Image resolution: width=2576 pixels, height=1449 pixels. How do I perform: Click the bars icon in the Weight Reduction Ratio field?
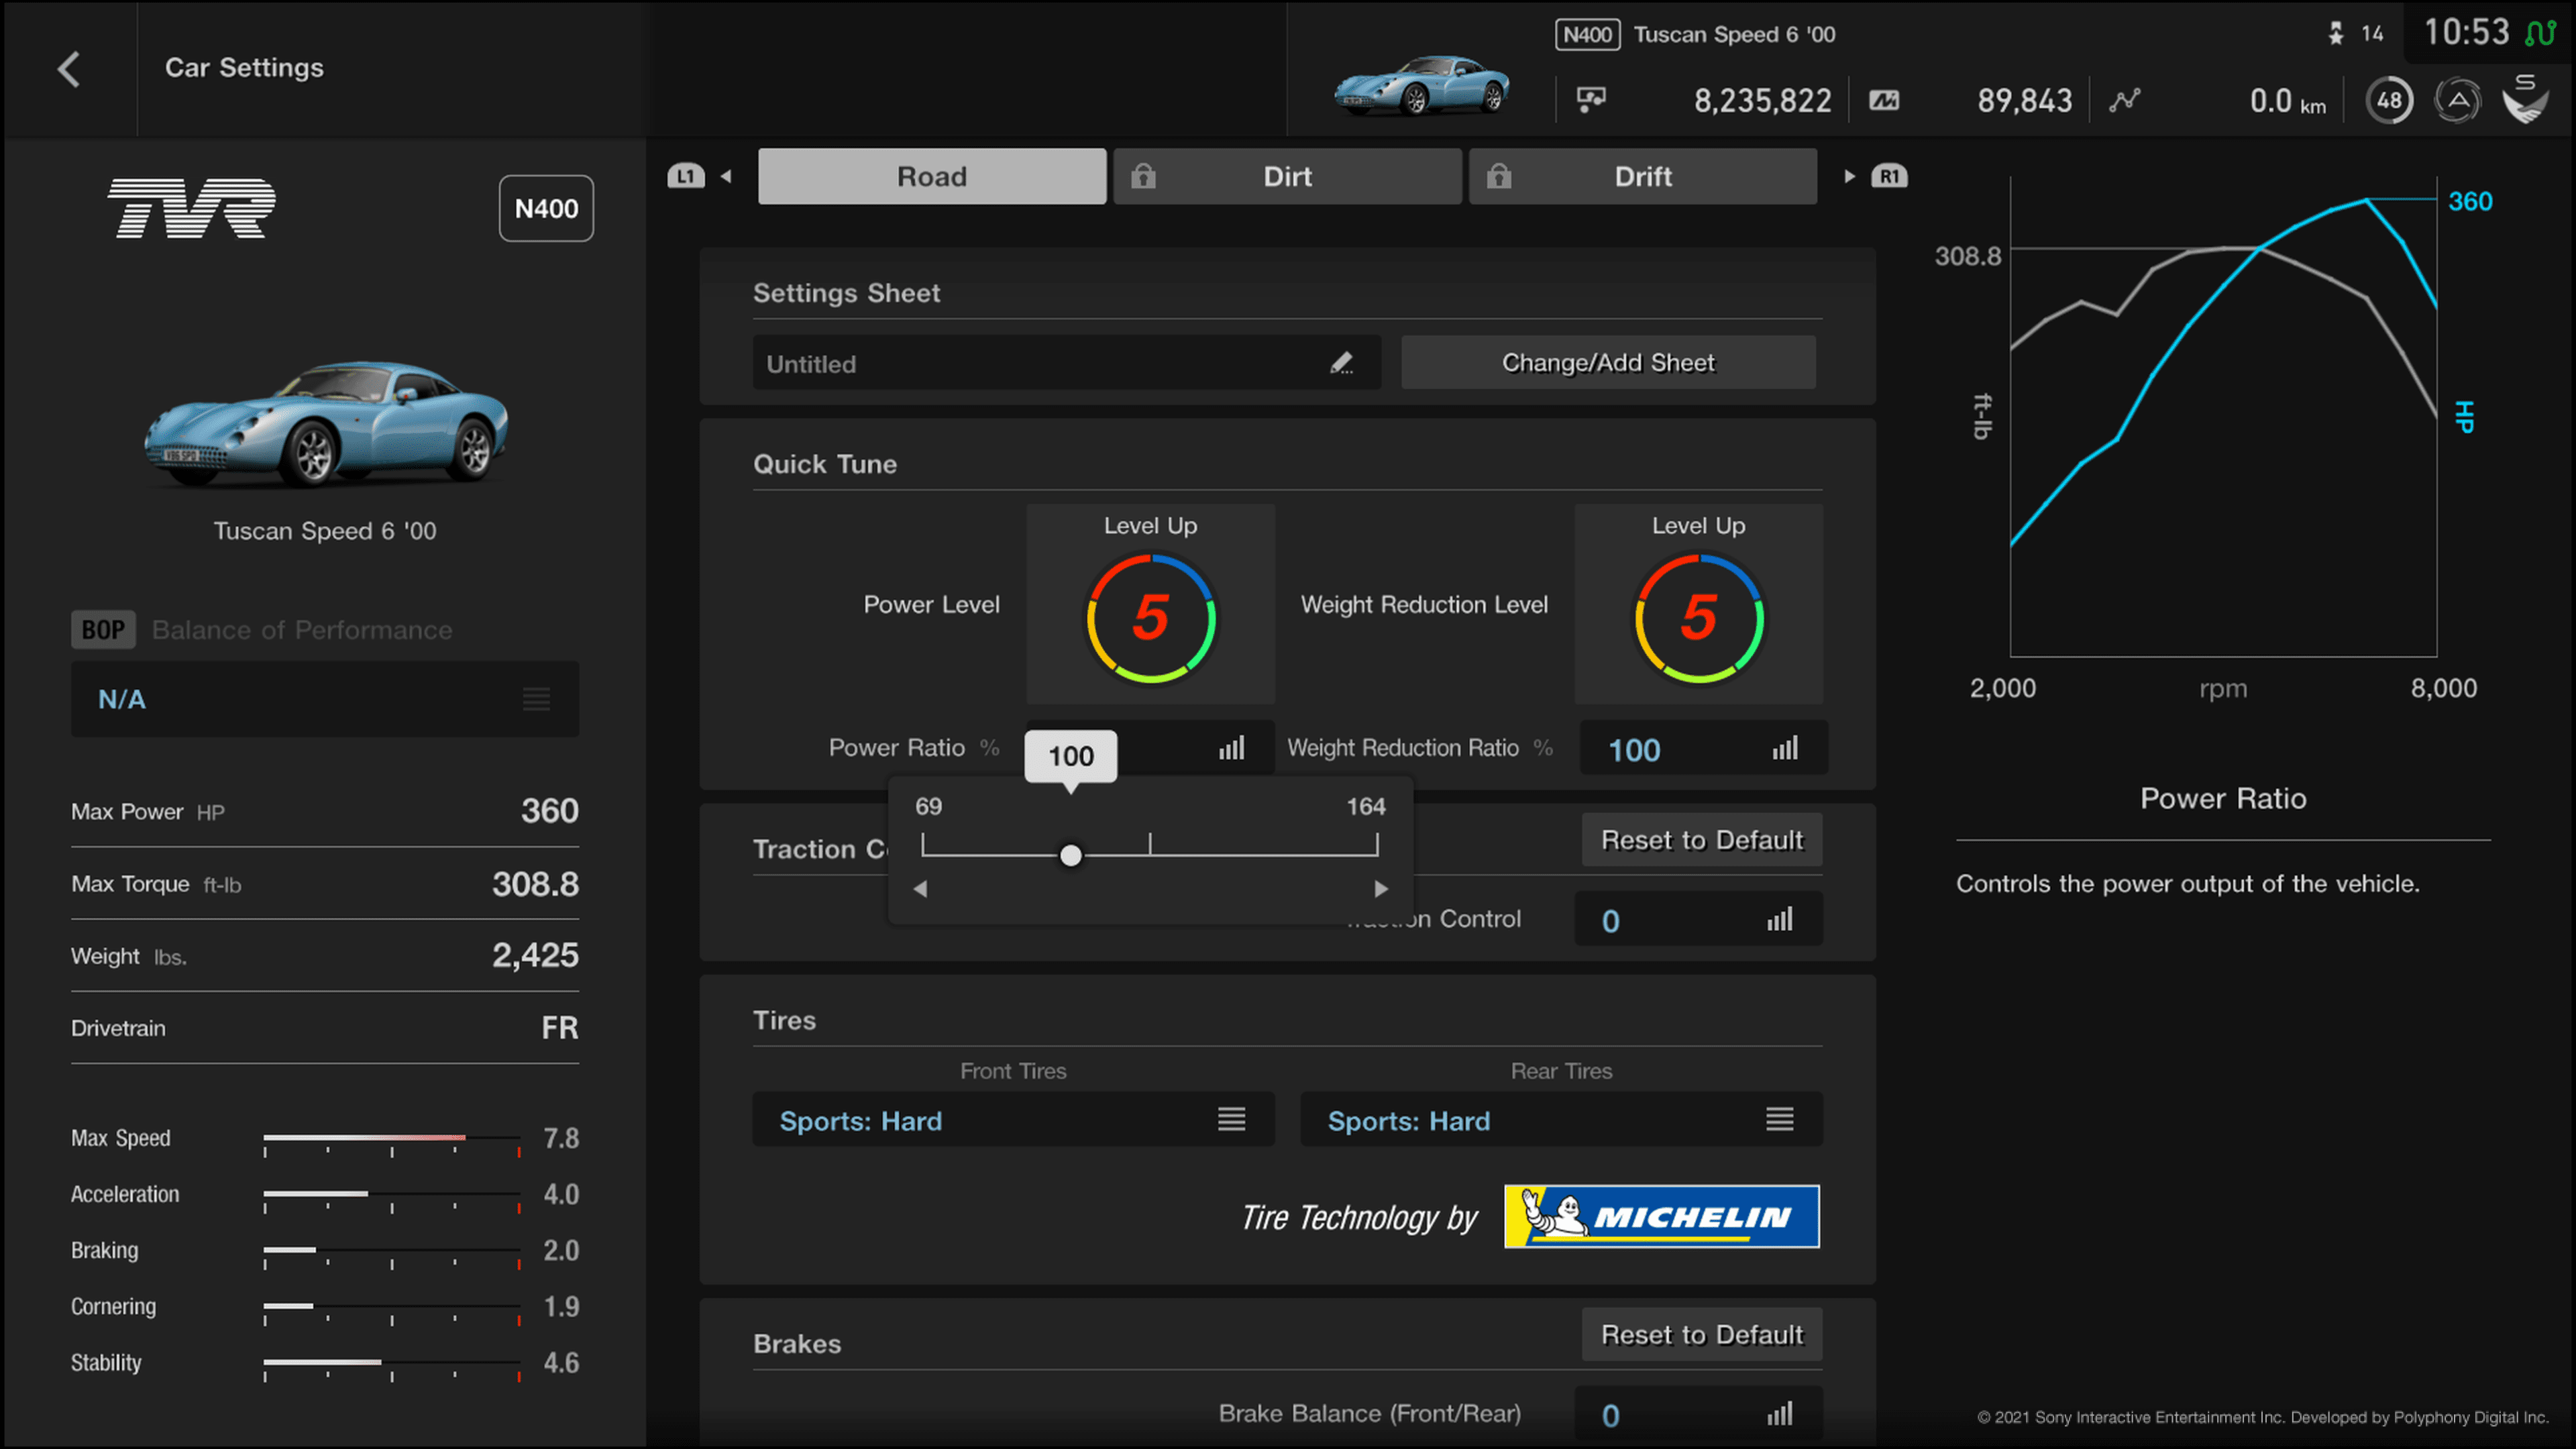click(x=1785, y=748)
